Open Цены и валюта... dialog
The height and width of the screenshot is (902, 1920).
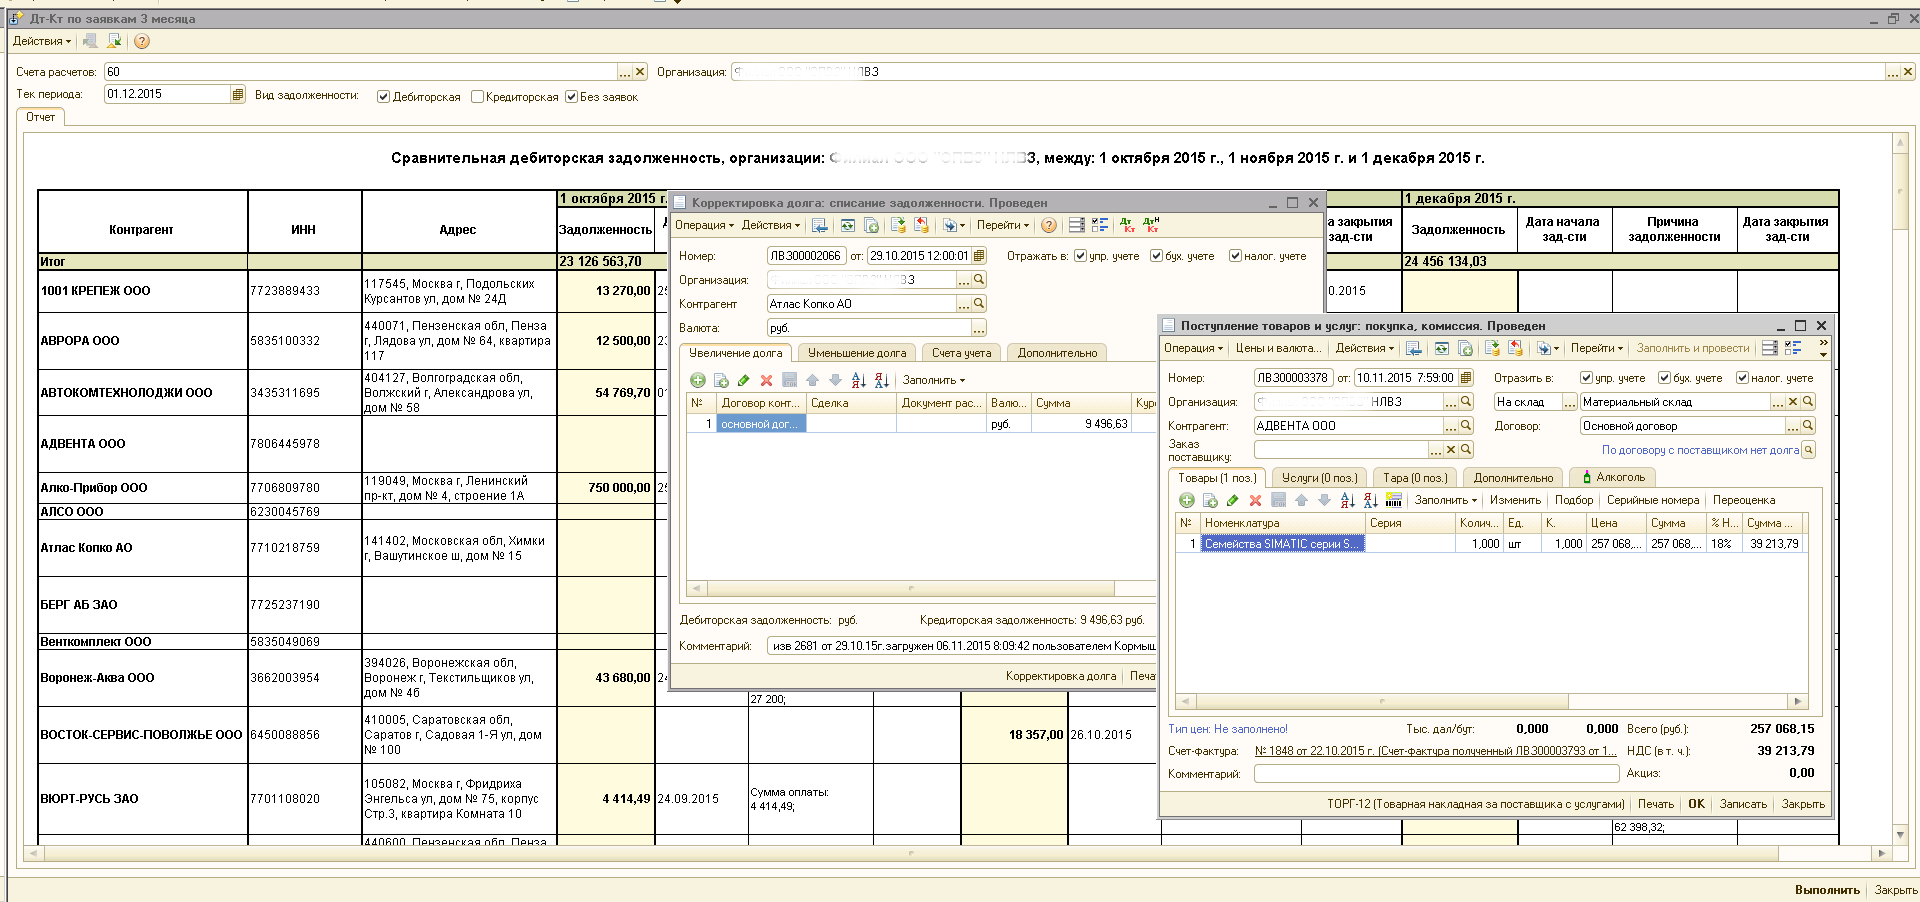coord(1277,348)
